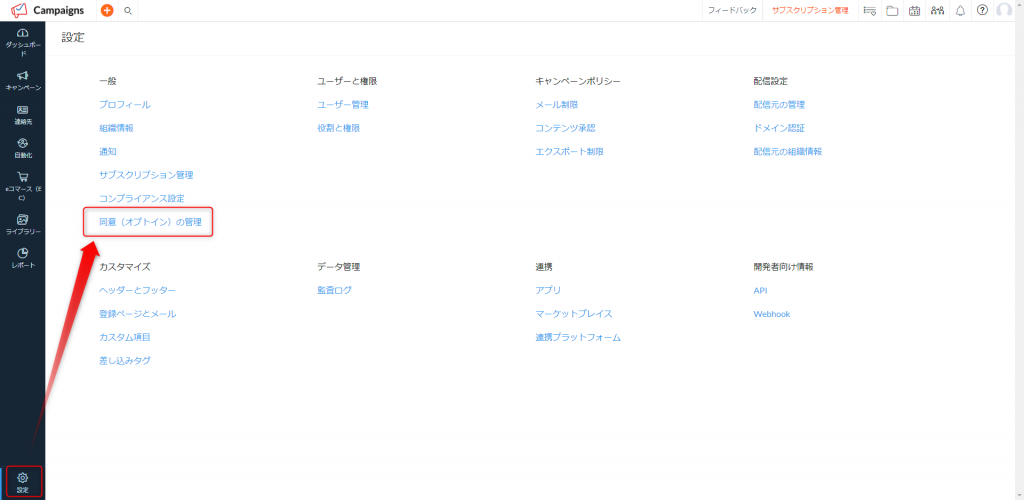
Task: Open the エクスポート制限 link
Action: pyautogui.click(x=569, y=151)
